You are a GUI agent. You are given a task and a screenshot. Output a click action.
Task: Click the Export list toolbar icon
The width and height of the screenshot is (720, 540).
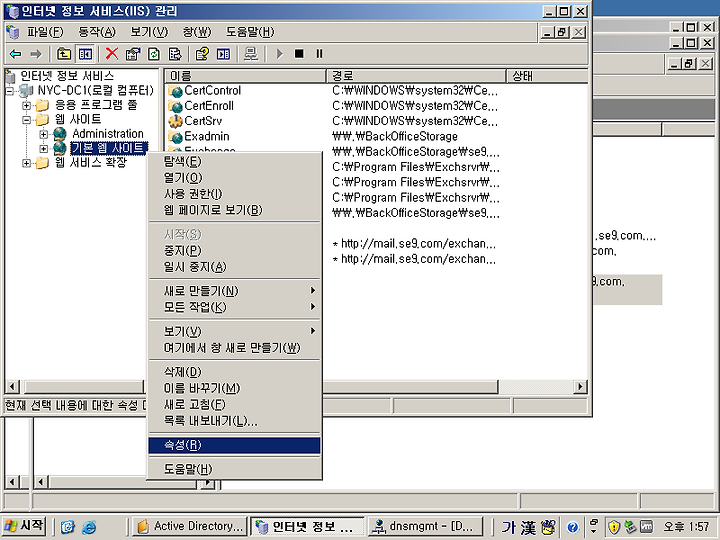[175, 54]
